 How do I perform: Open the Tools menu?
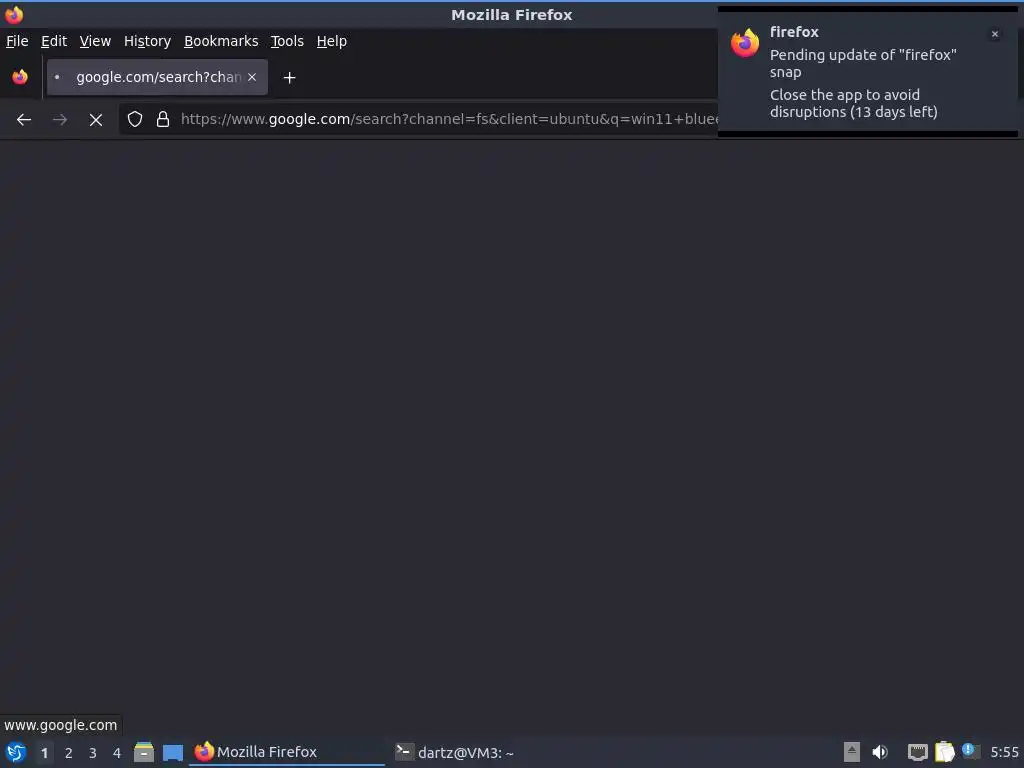click(287, 41)
